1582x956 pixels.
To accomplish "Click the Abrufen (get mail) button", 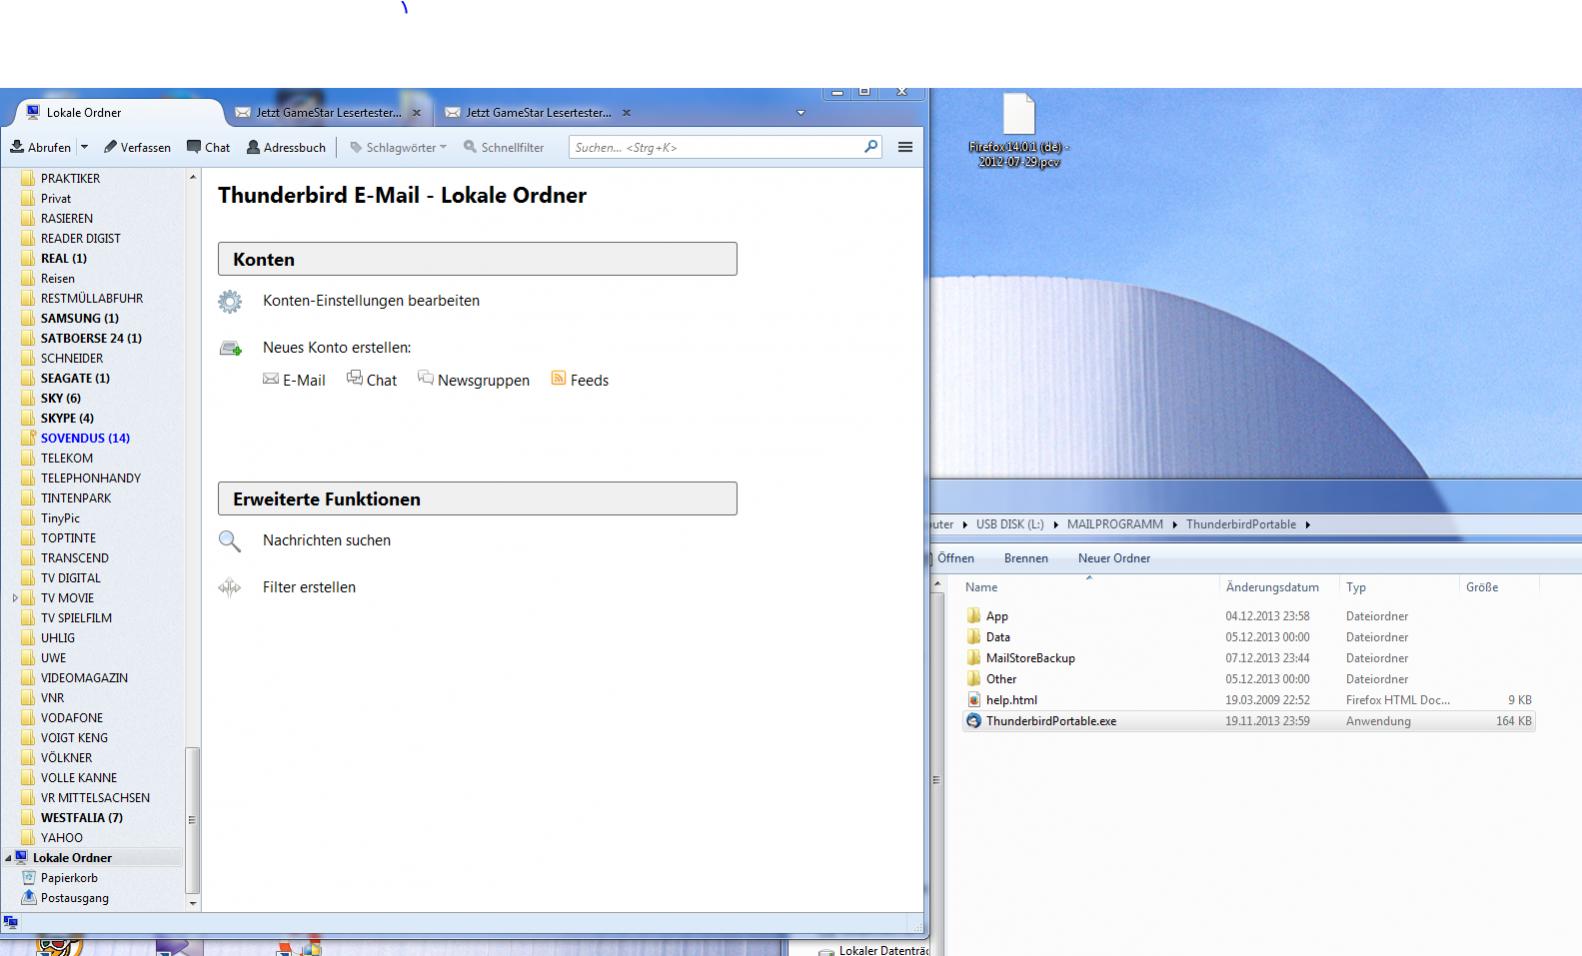I will (41, 147).
